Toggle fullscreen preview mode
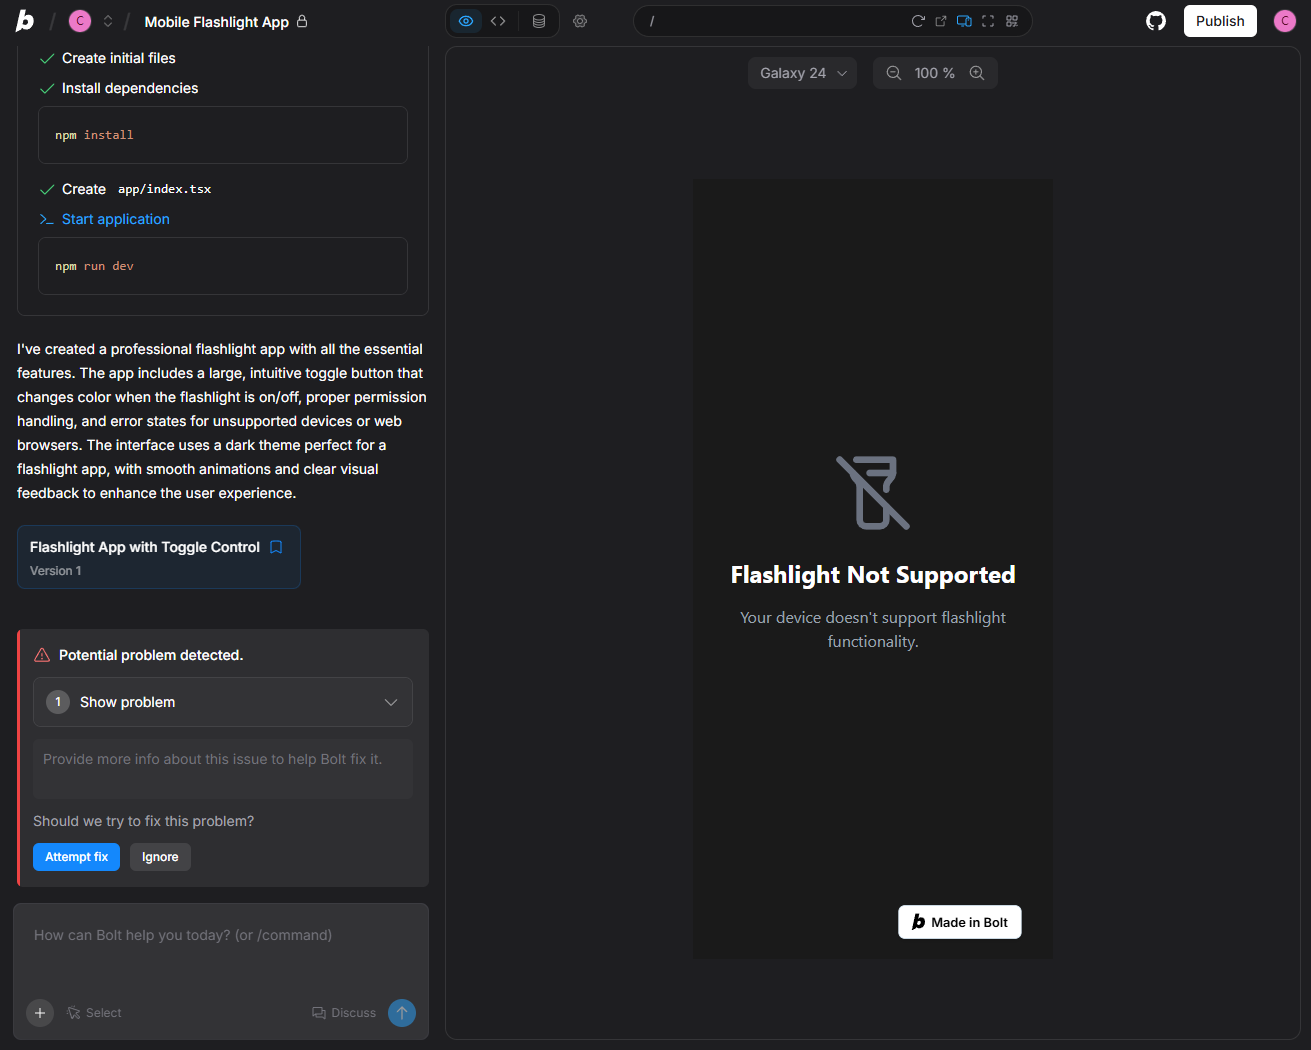Image resolution: width=1311 pixels, height=1050 pixels. tap(988, 20)
